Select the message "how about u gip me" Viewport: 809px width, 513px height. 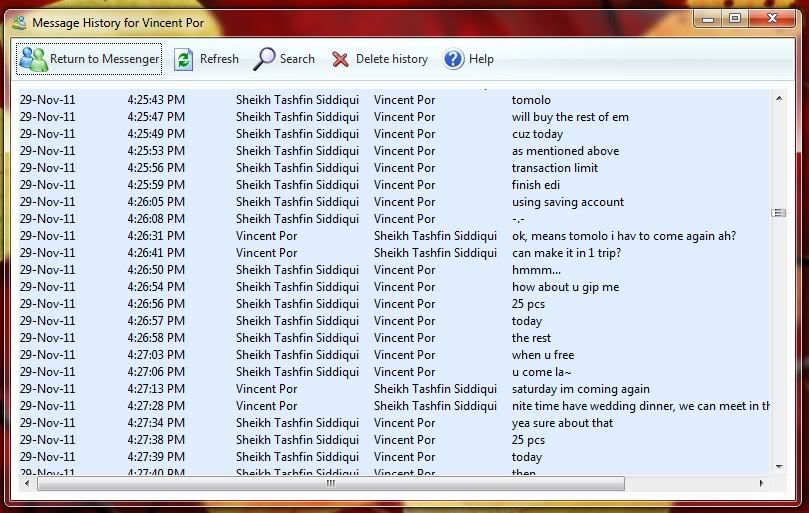(x=565, y=287)
